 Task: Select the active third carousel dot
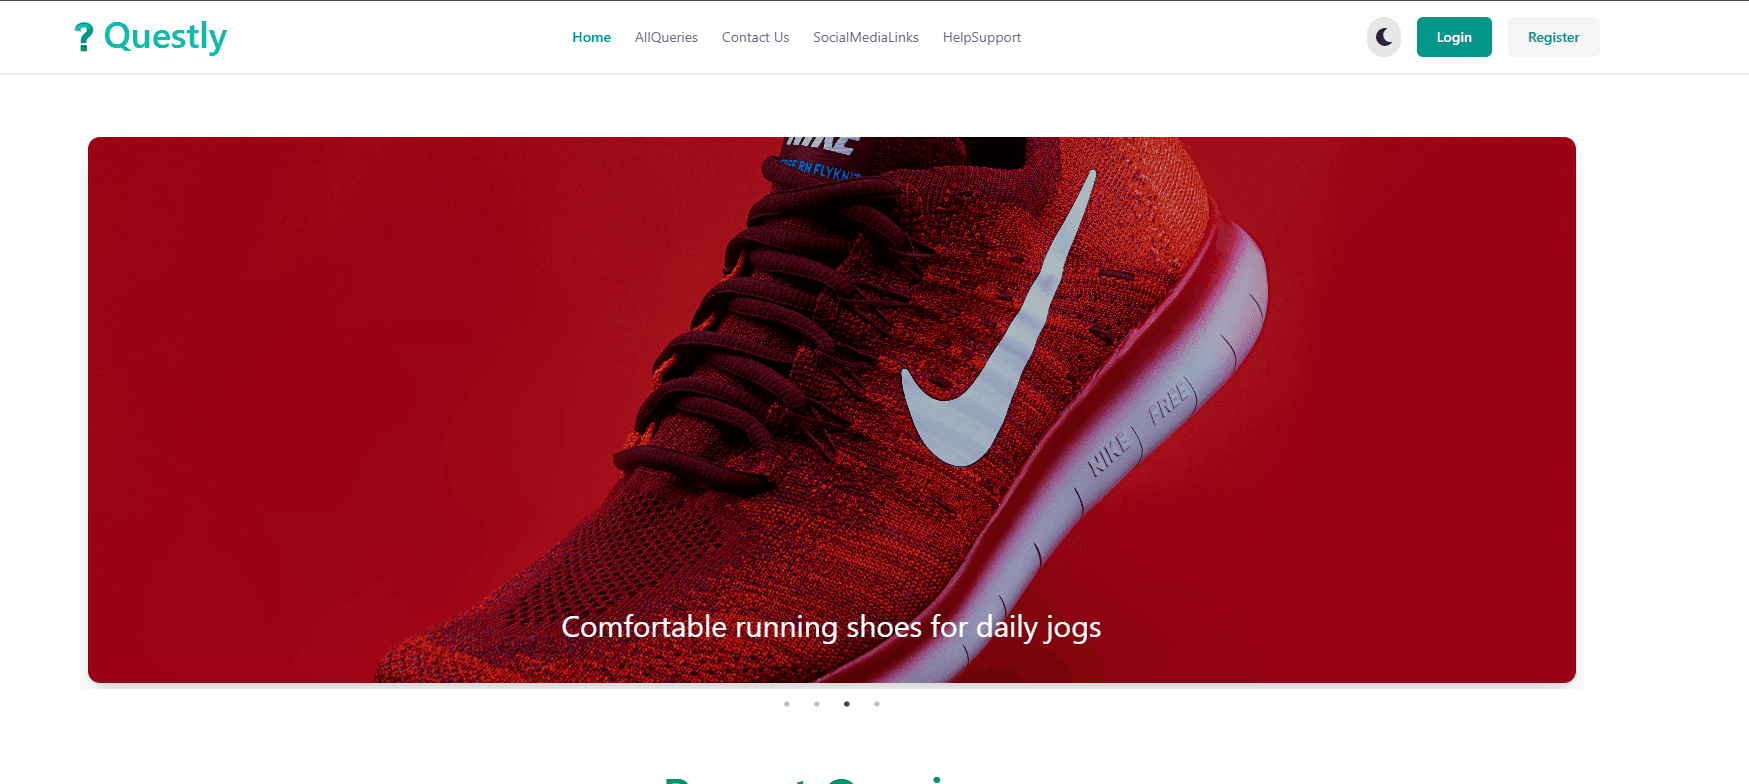[x=847, y=704]
